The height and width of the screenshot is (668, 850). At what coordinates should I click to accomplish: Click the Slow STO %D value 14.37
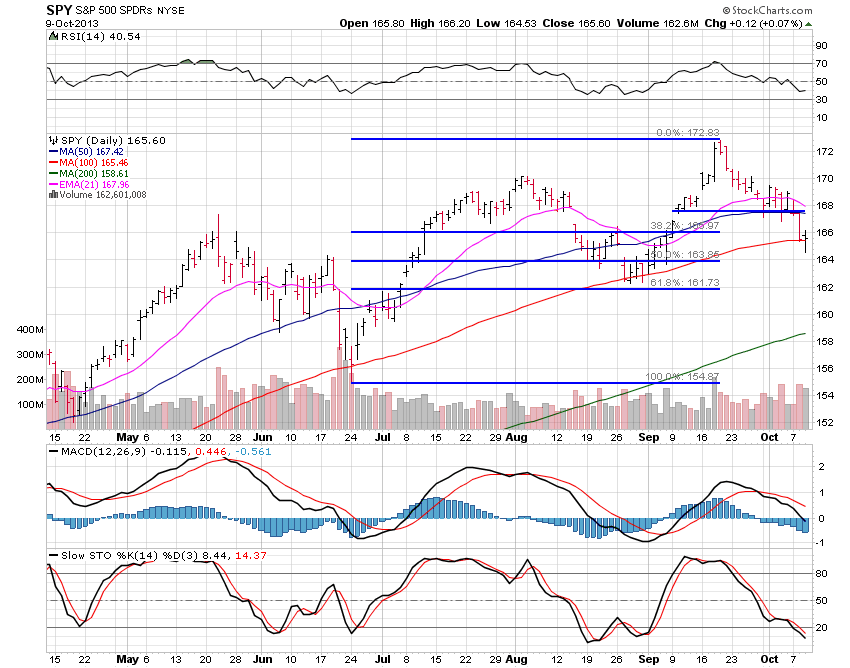[250, 556]
